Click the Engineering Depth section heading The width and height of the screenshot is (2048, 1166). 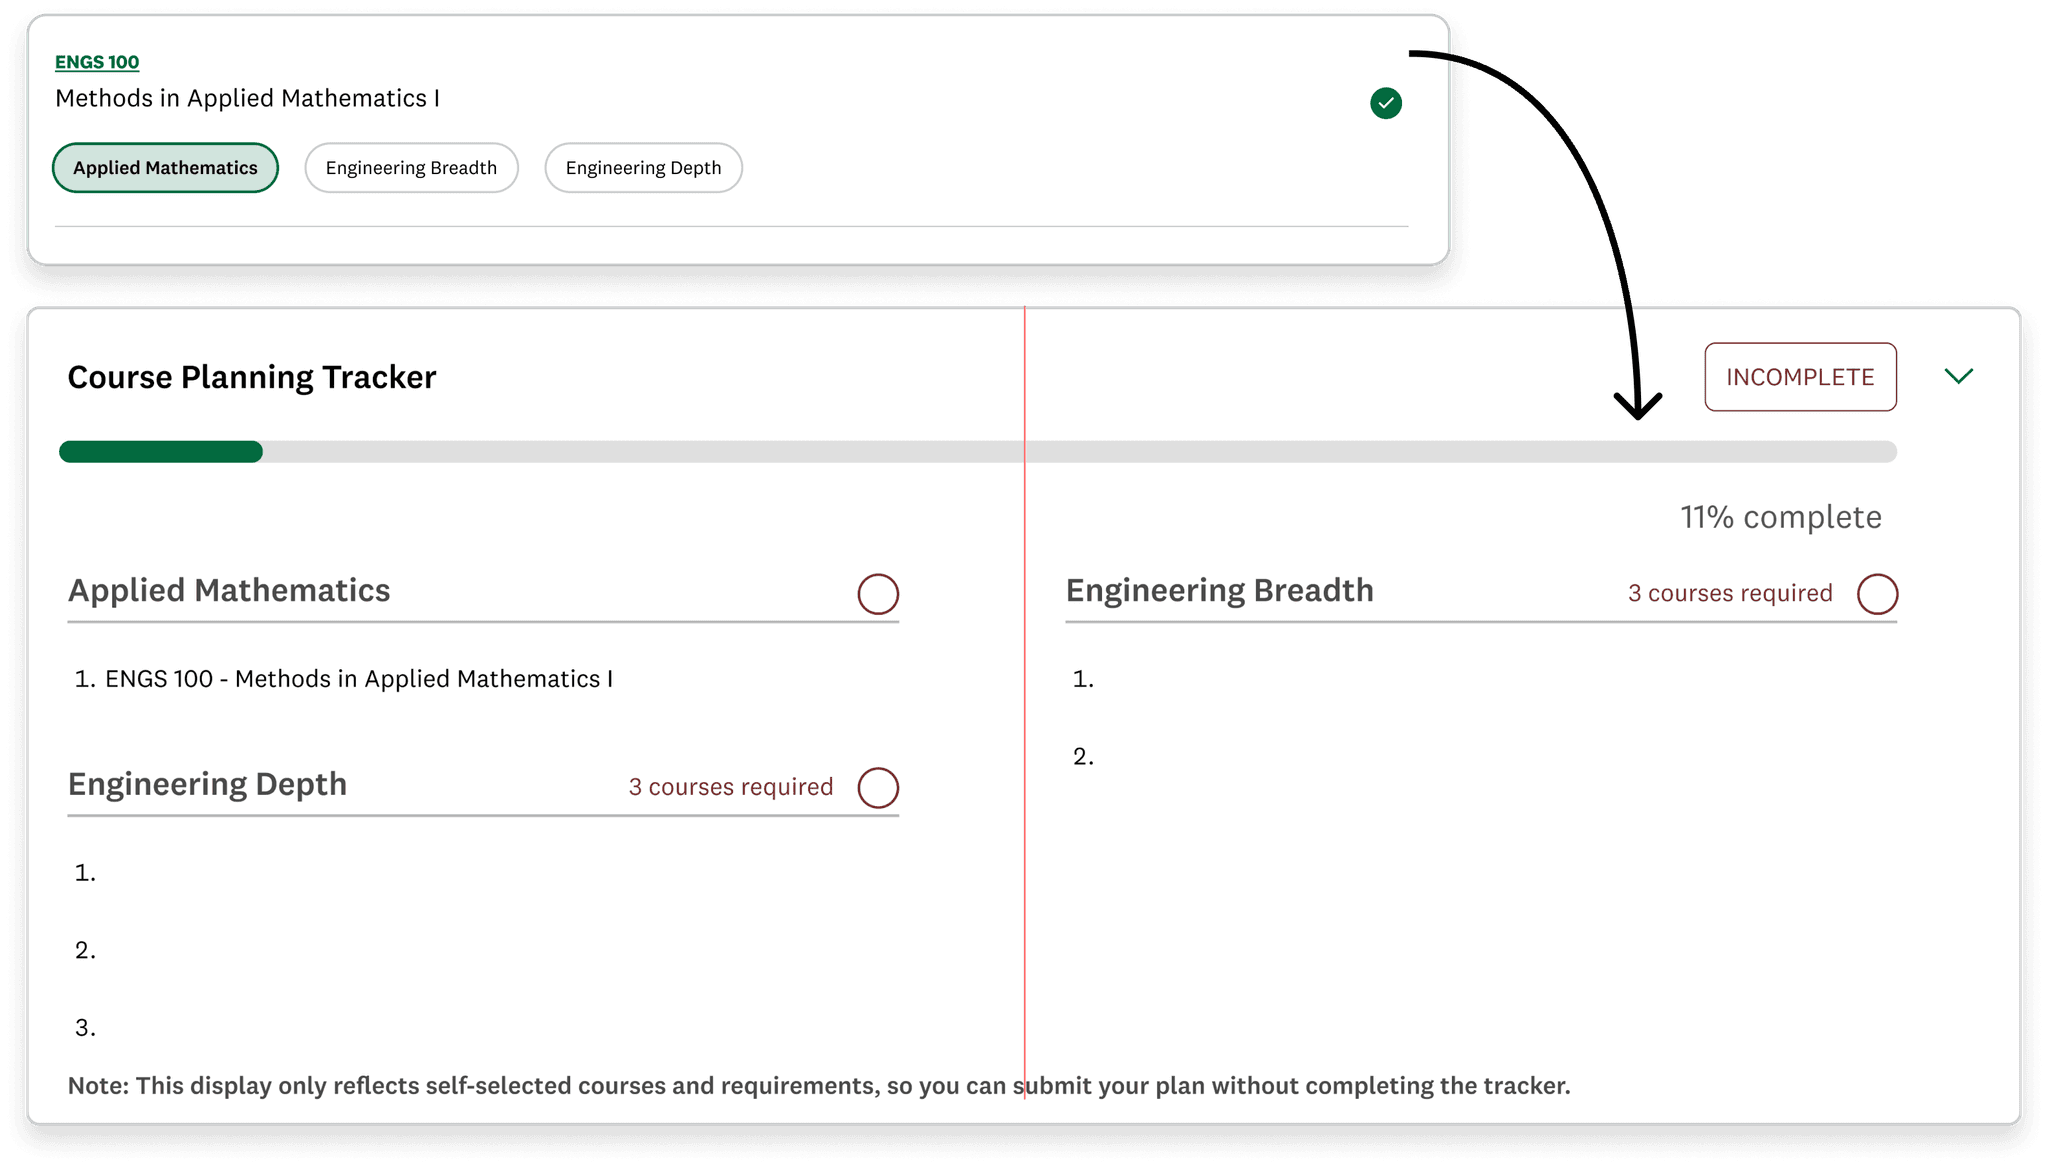(x=207, y=784)
